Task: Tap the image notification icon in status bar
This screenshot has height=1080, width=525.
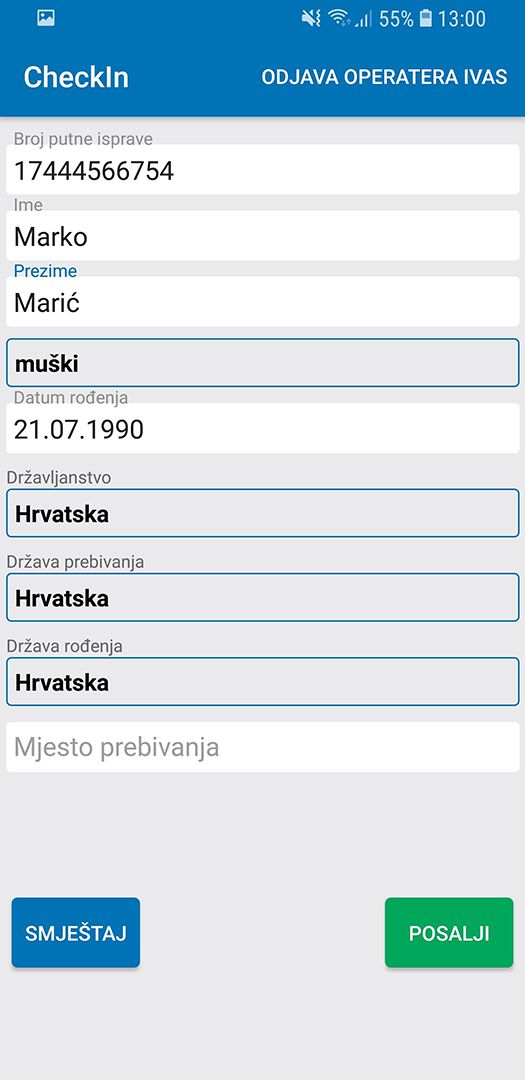Action: click(x=46, y=19)
